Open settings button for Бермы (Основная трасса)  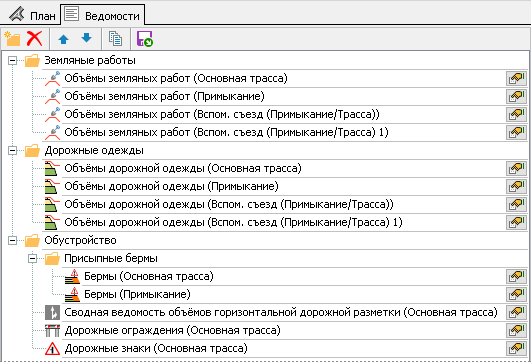pyautogui.click(x=516, y=276)
